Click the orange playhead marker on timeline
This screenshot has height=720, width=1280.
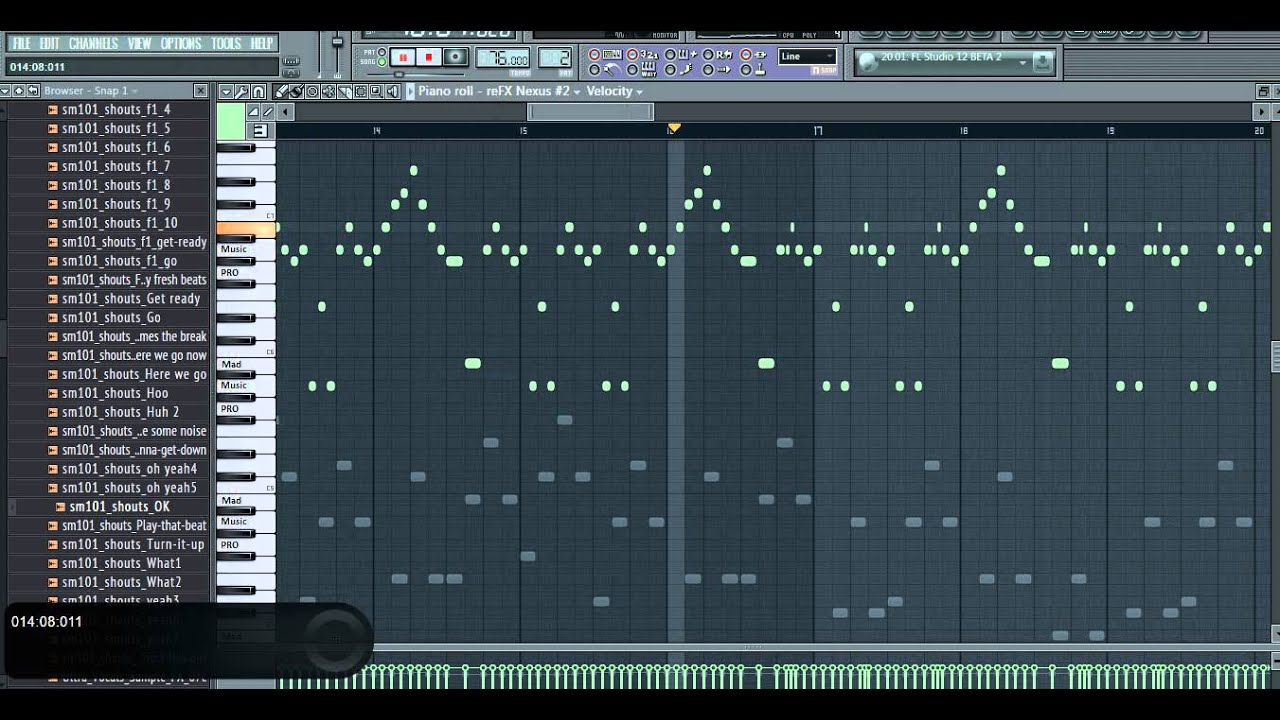coord(674,127)
